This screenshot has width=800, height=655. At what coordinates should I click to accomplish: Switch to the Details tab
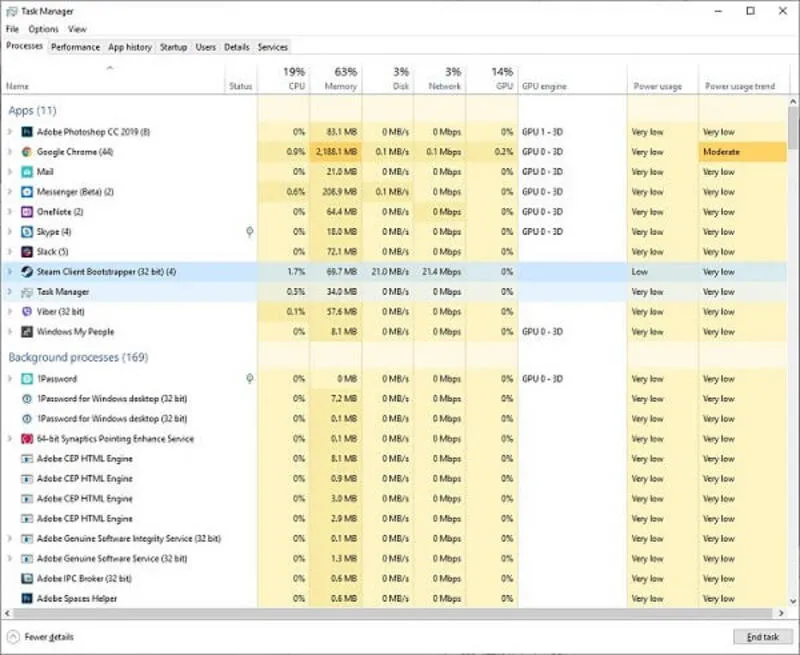(x=237, y=47)
